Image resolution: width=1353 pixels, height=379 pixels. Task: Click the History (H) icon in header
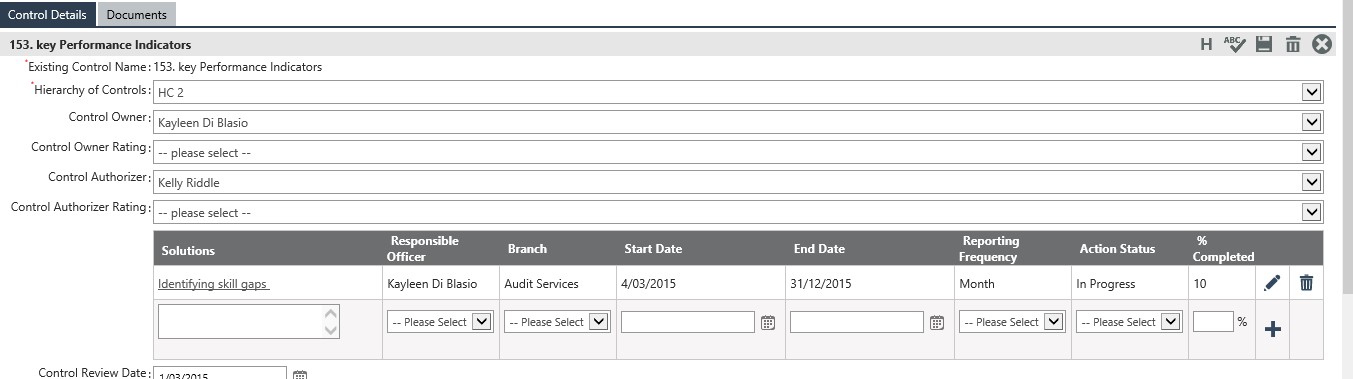coord(1206,44)
